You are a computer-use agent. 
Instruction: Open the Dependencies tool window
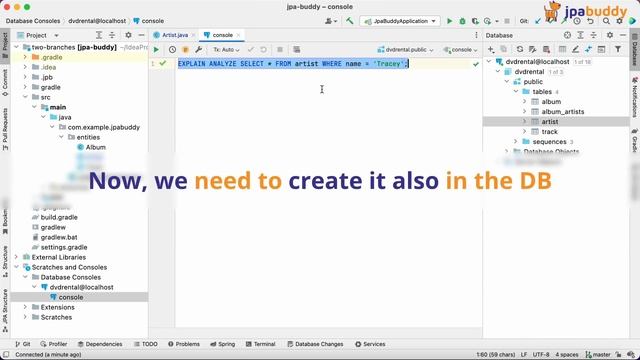(100, 344)
